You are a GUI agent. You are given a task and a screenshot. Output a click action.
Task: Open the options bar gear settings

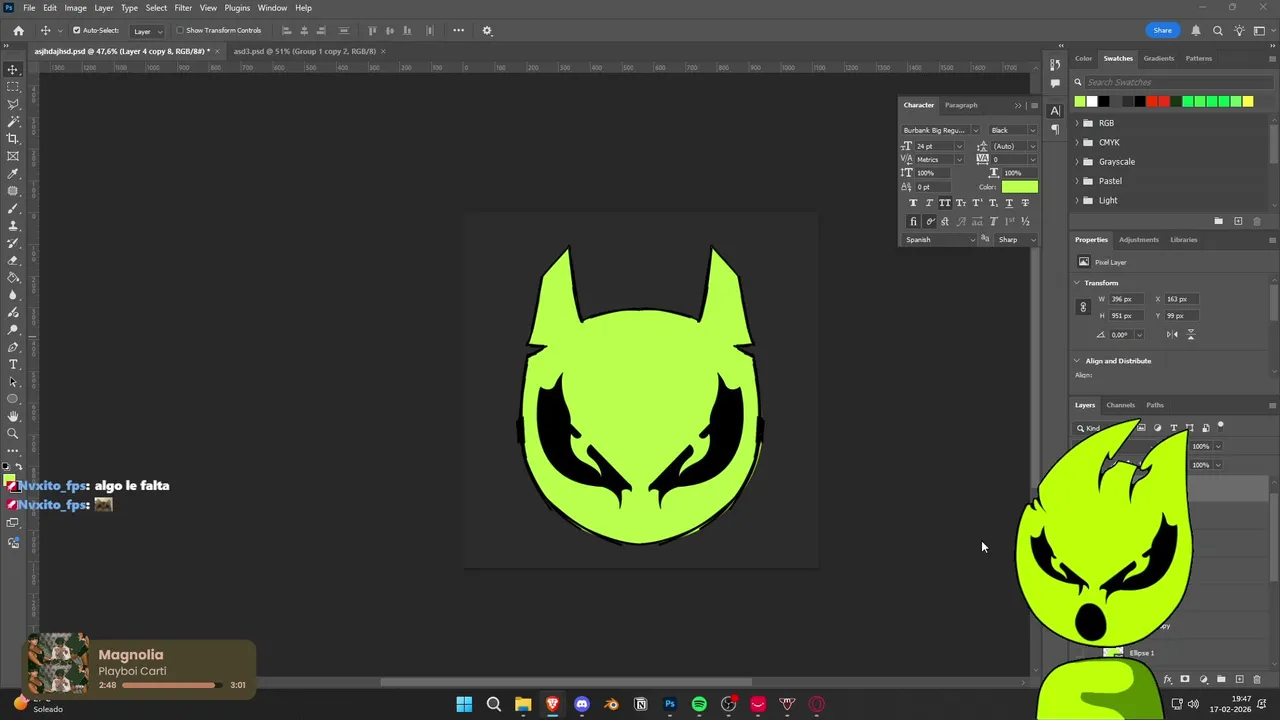tap(487, 31)
